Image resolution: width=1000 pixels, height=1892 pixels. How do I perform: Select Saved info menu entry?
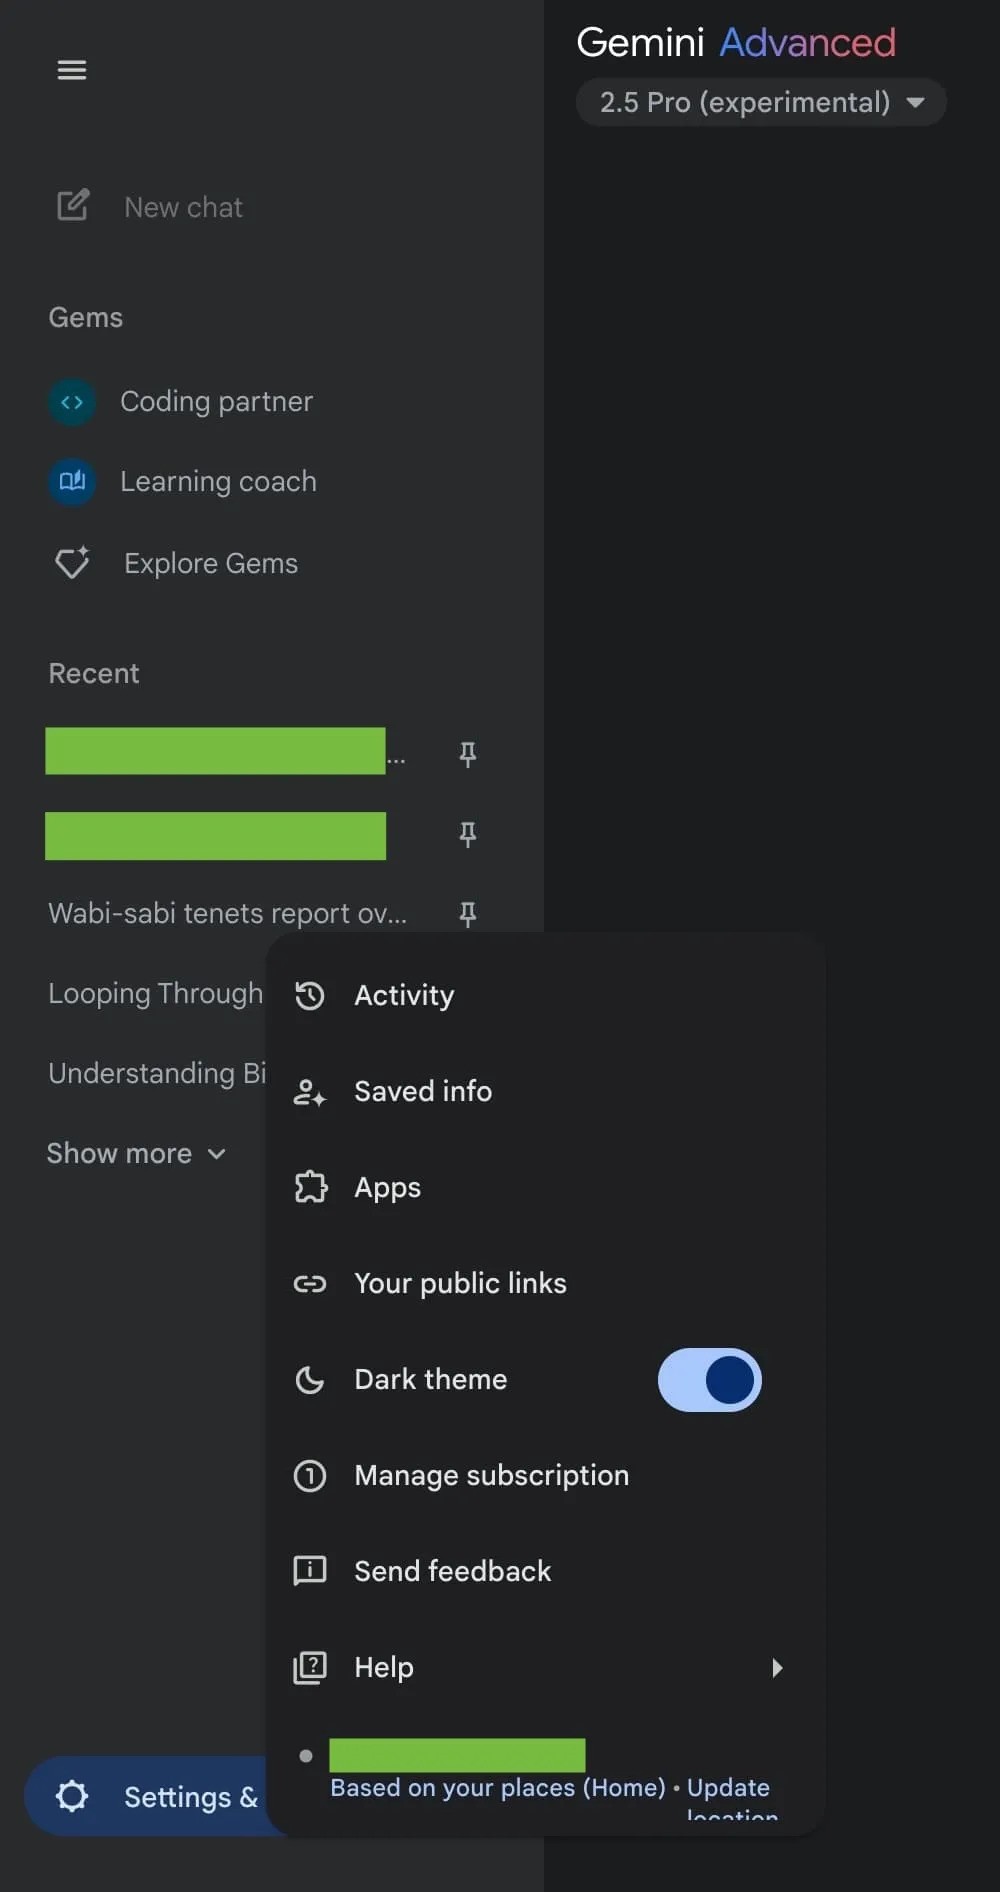(423, 1091)
